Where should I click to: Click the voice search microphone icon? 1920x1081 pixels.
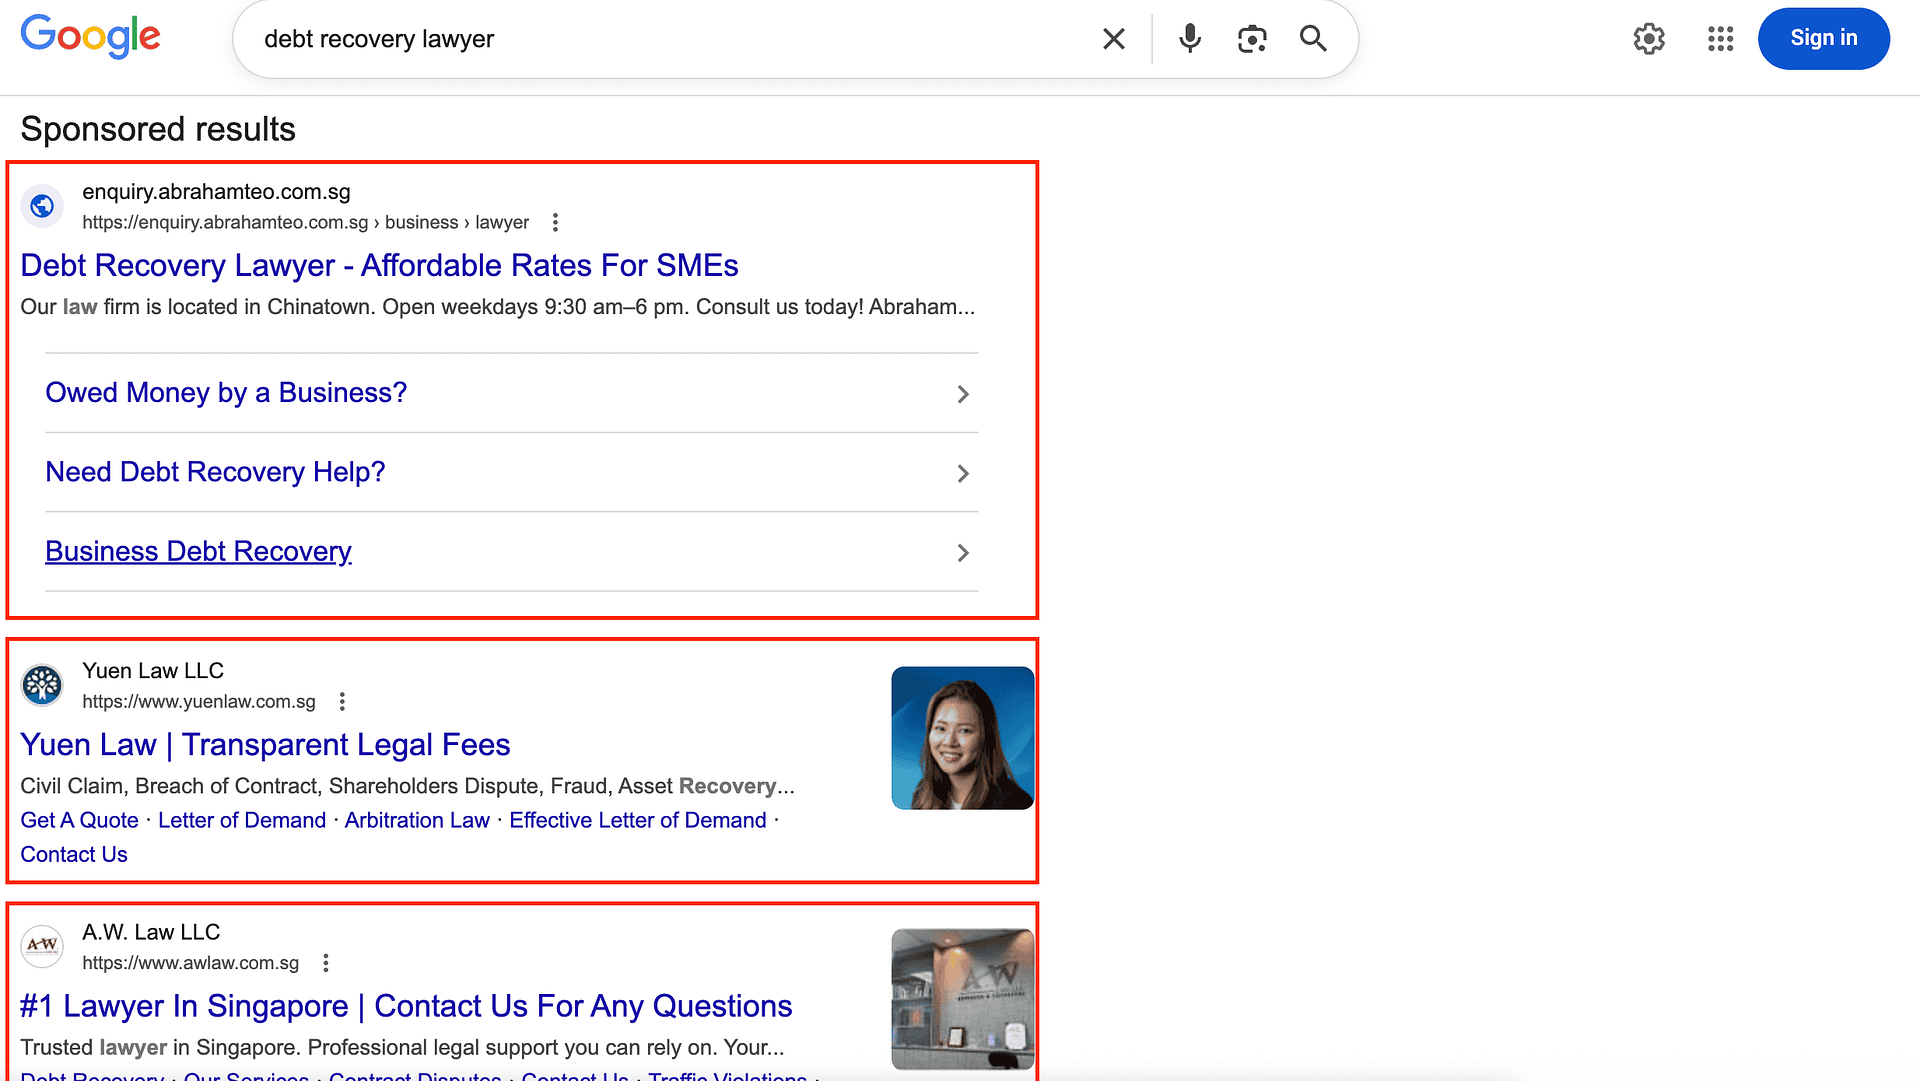[1190, 39]
